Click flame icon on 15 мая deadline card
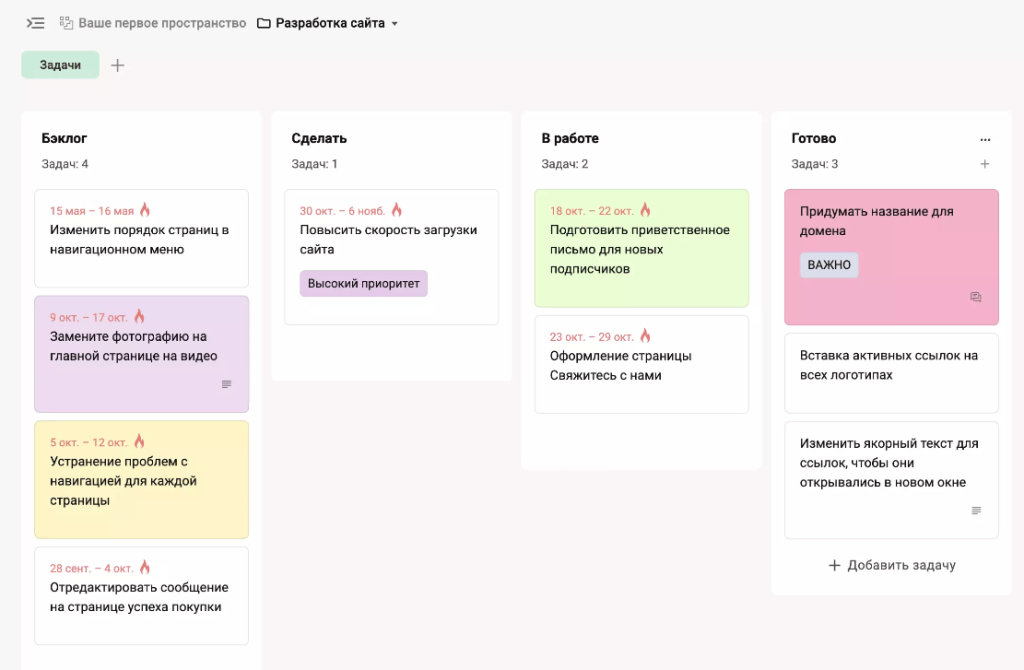Viewport: 1024px width, 670px height. 145,210
